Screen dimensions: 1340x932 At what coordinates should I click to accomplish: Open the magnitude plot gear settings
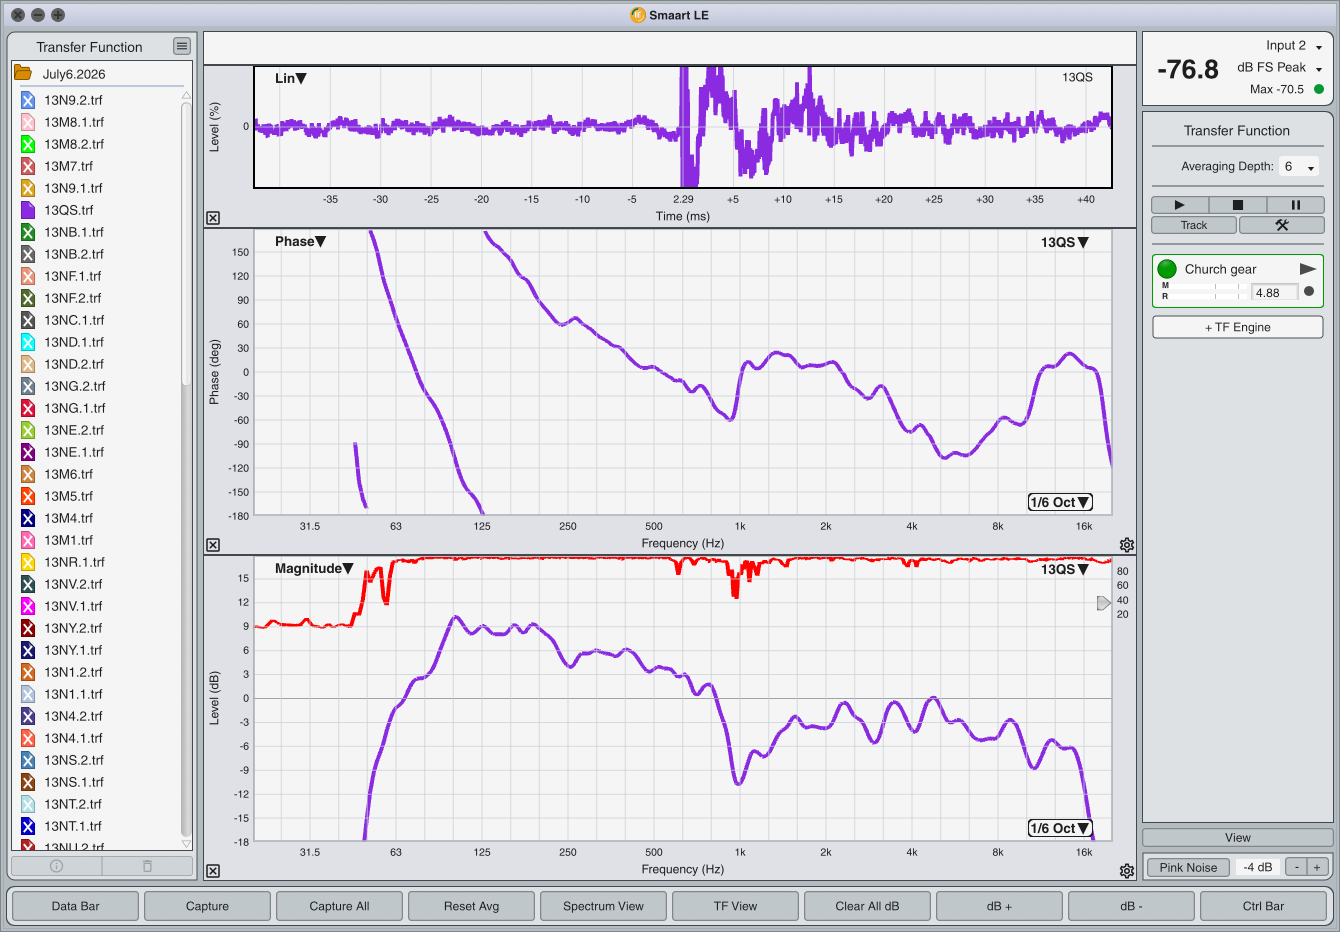pyautogui.click(x=1127, y=871)
